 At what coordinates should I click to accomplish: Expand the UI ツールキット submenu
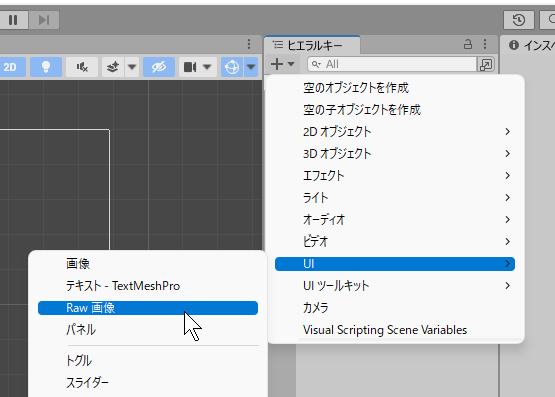tap(395, 286)
